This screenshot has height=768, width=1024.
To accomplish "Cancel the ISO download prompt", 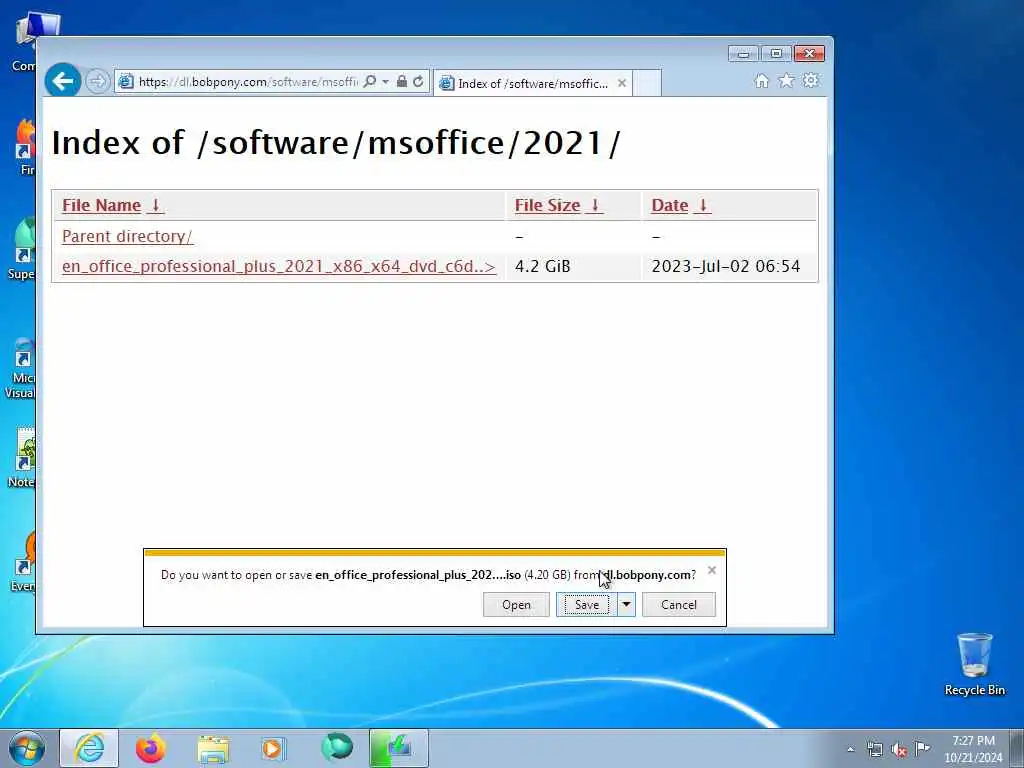I will [679, 605].
